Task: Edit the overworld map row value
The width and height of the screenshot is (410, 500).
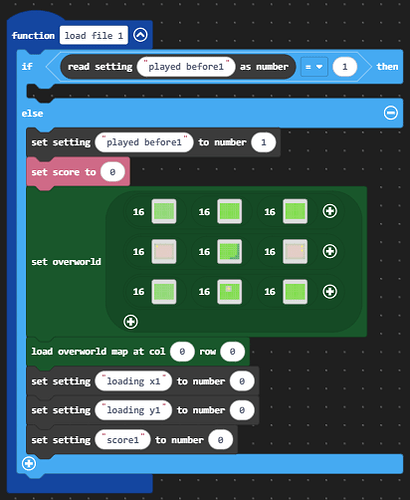Action: pos(233,351)
